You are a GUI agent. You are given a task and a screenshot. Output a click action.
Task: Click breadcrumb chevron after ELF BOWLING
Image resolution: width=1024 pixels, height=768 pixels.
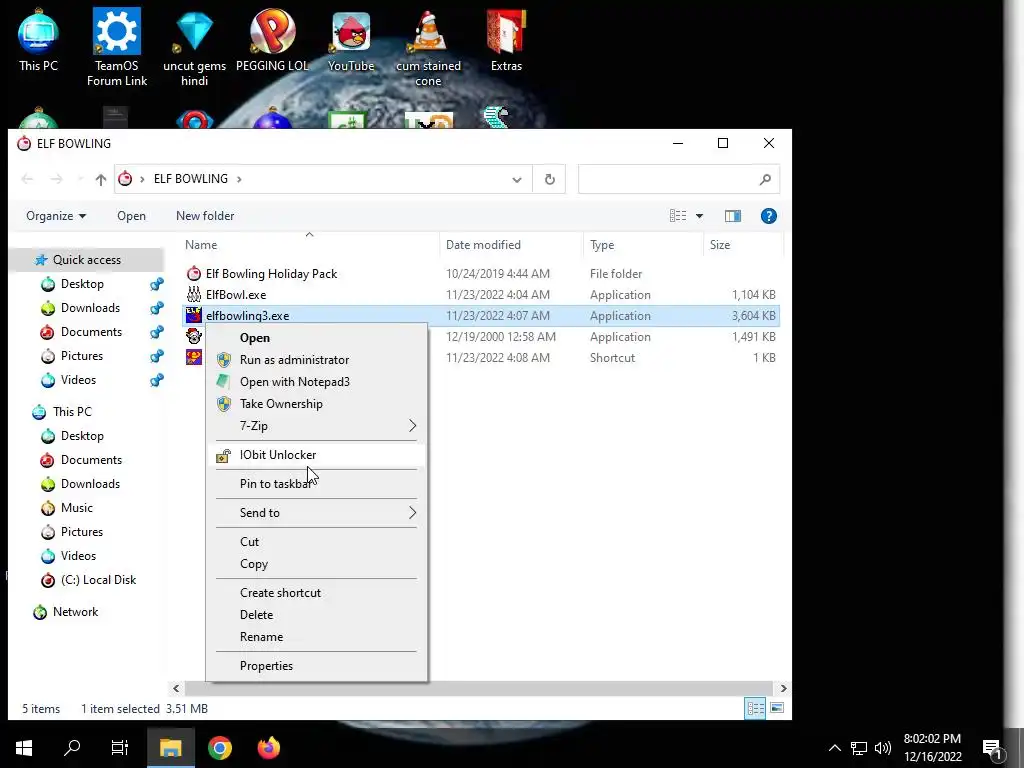pyautogui.click(x=239, y=179)
